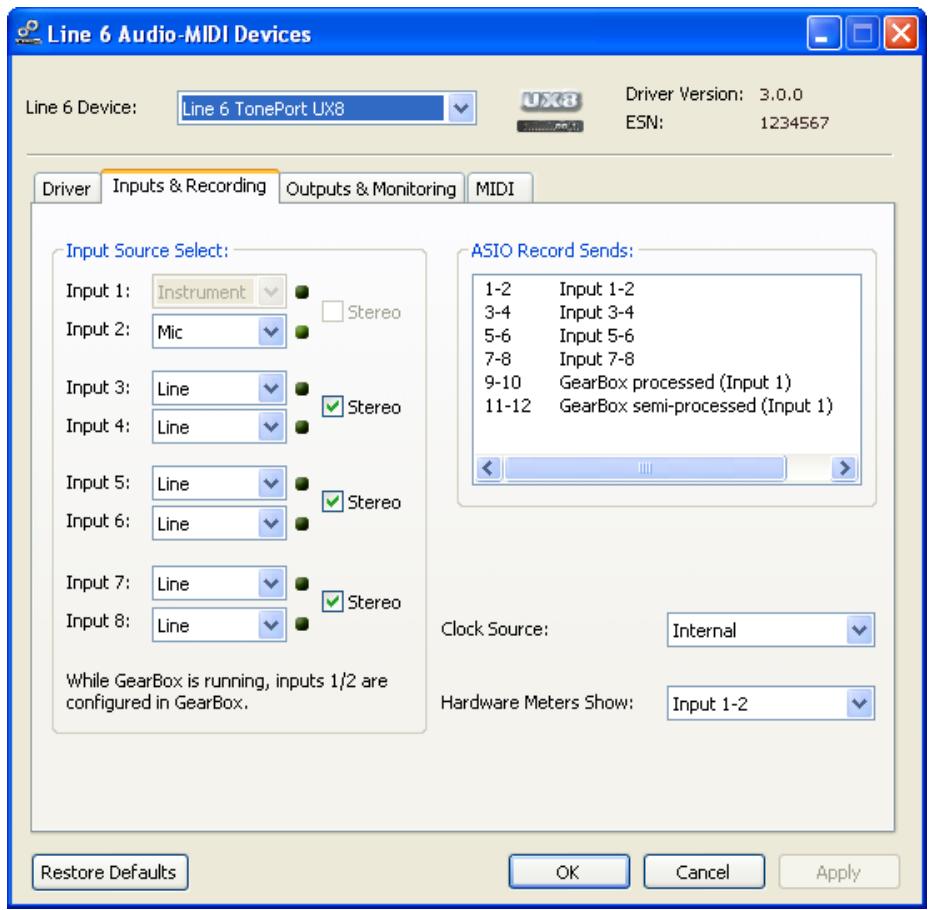
Task: Close the Line 6 Audio-MIDI Devices window
Action: coord(901,33)
